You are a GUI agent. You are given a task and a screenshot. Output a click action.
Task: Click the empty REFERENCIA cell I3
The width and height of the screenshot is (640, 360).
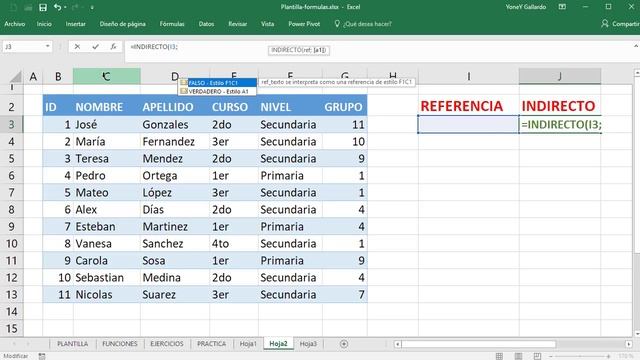click(469, 124)
